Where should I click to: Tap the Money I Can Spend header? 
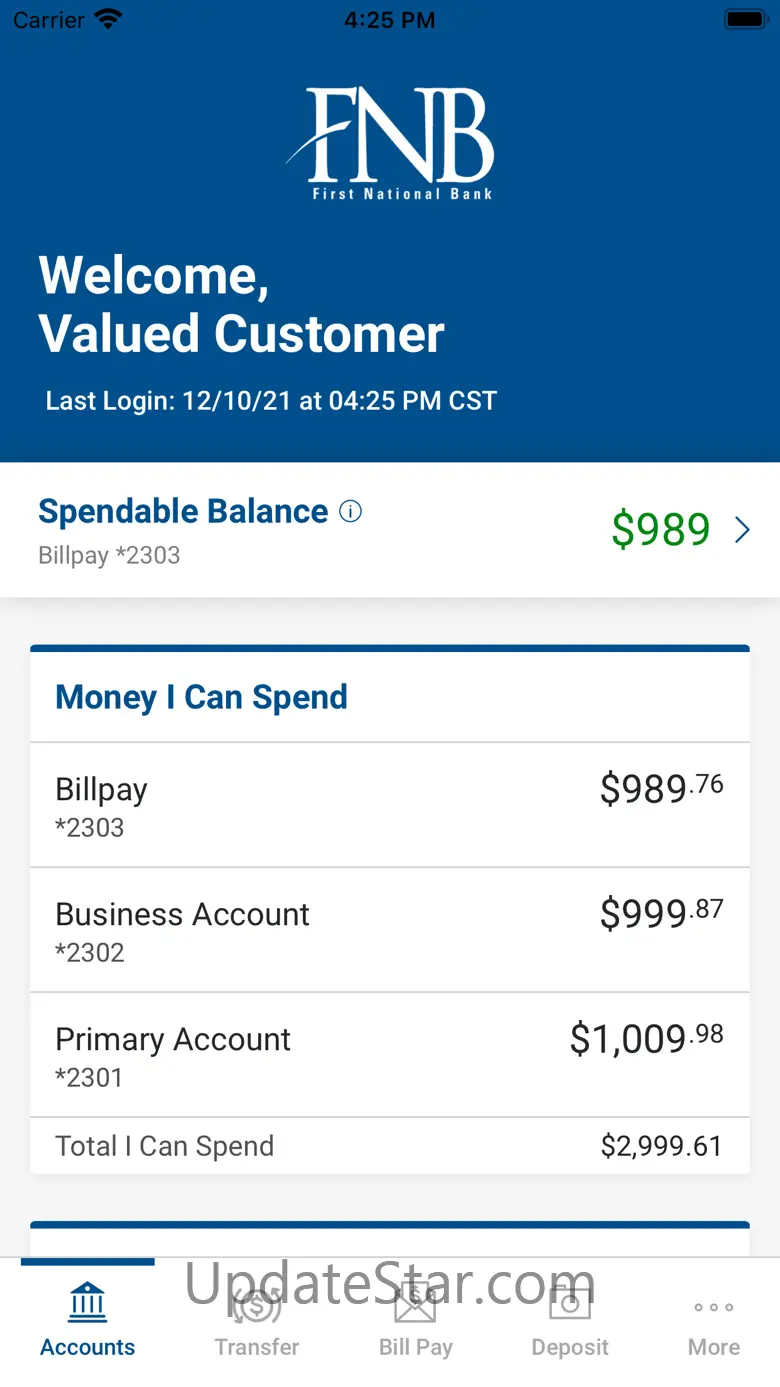[202, 697]
